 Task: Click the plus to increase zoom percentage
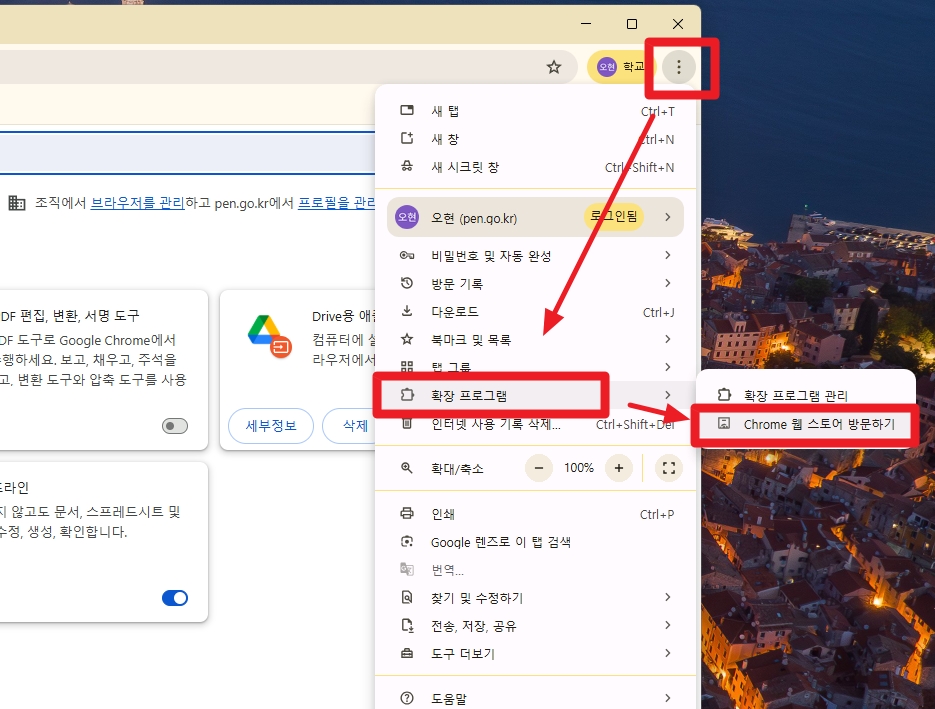tap(618, 467)
